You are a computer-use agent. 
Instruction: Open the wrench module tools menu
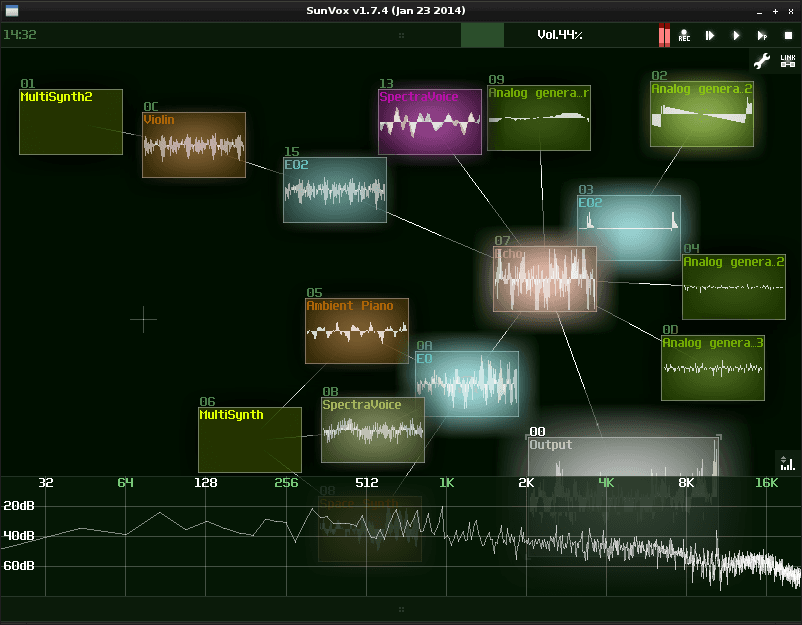coord(762,61)
